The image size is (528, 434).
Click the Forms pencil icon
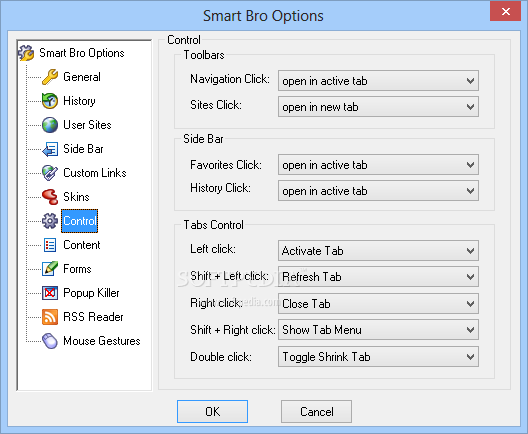(x=50, y=269)
